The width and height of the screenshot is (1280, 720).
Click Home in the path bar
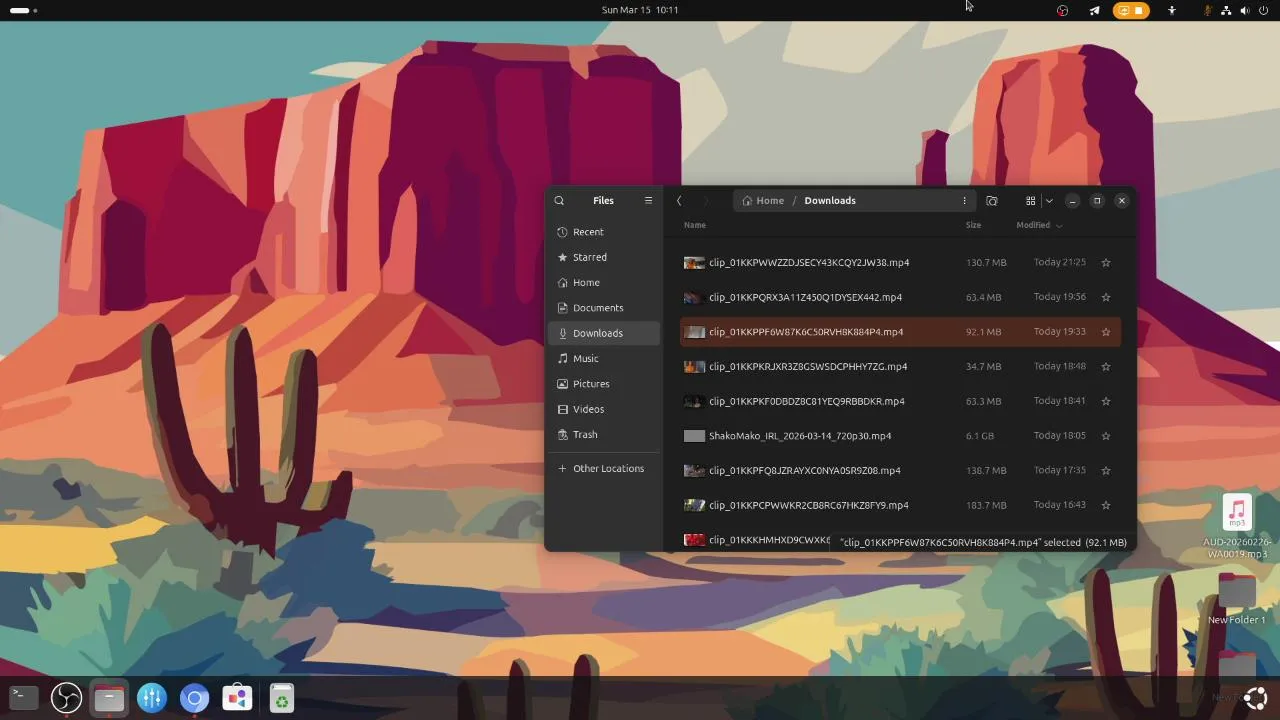pyautogui.click(x=763, y=201)
